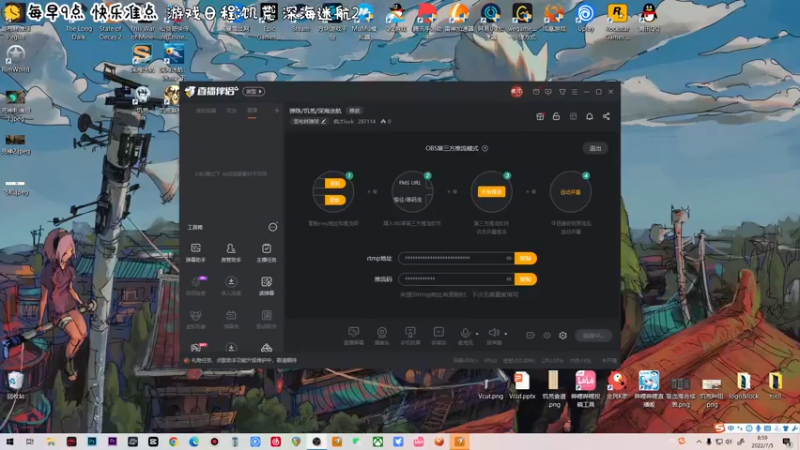The width and height of the screenshot is (800, 450).
Task: Open the mail icon in the title bar
Action: pyautogui.click(x=536, y=92)
